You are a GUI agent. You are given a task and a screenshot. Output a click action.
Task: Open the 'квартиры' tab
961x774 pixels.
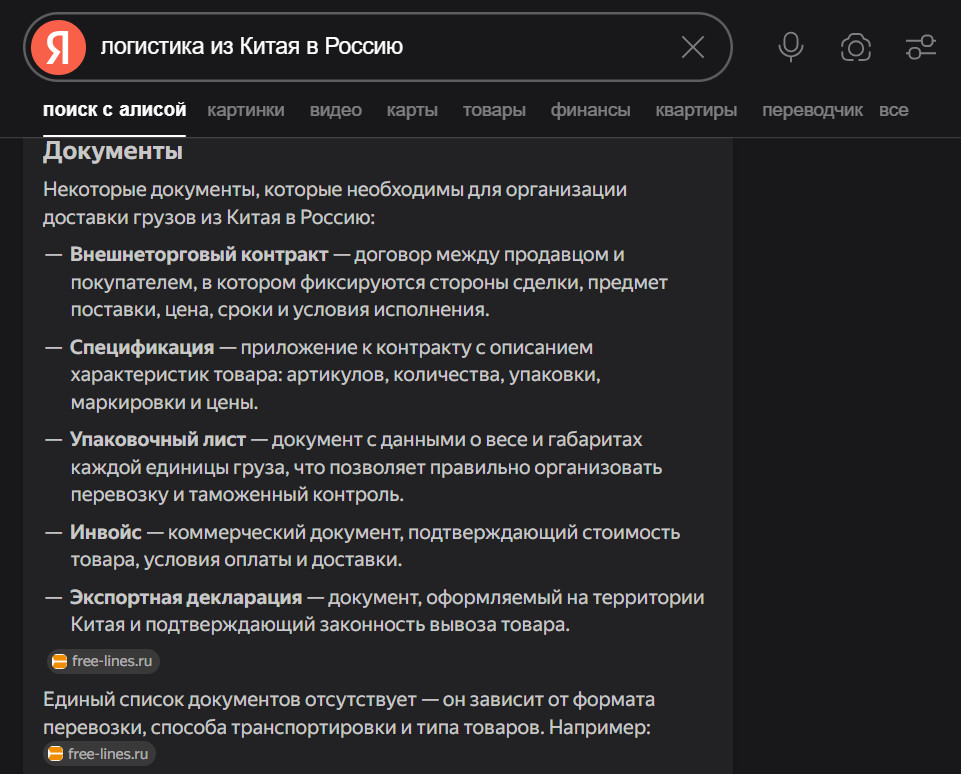696,110
